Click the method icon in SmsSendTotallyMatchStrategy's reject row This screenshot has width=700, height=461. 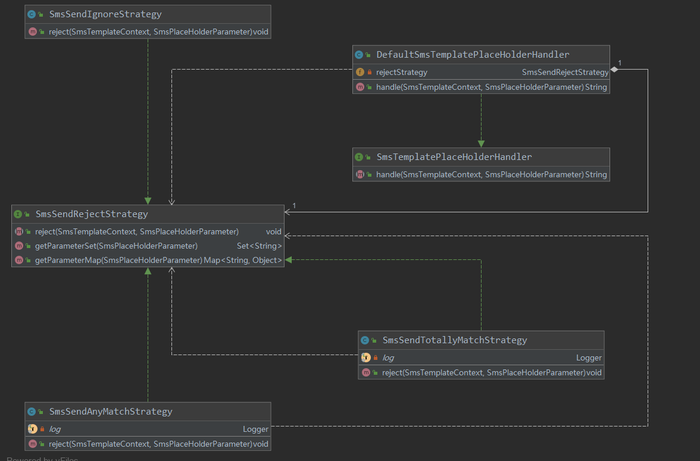[366, 373]
